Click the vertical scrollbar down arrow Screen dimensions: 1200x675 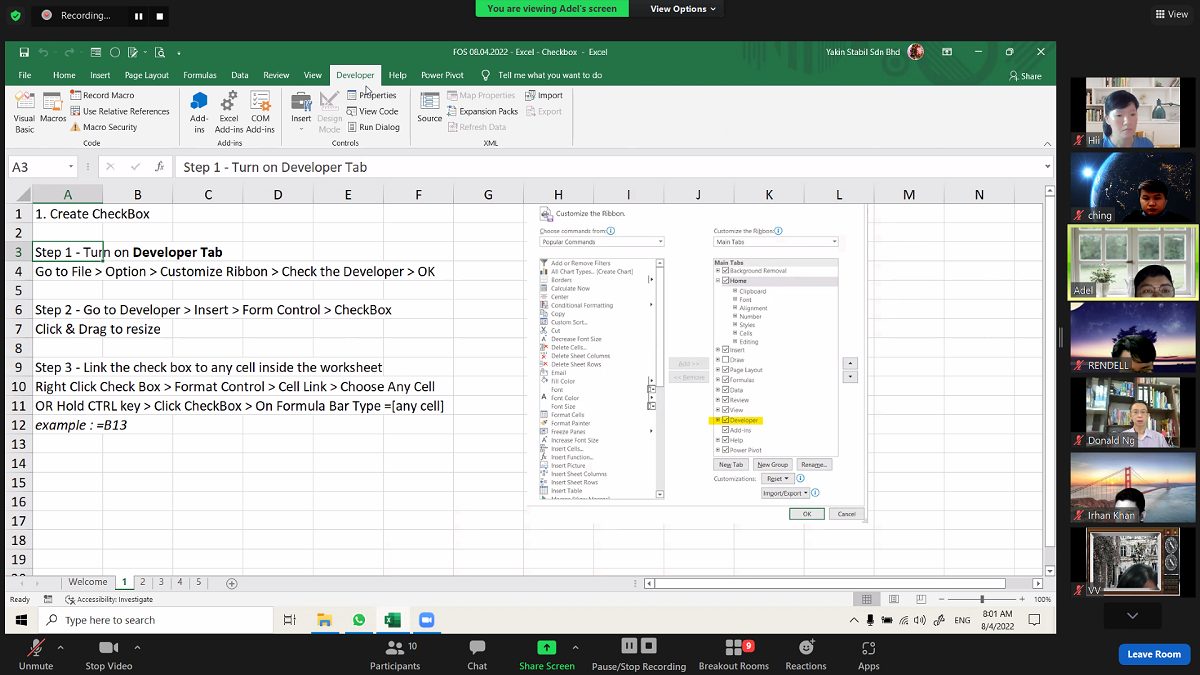[x=1049, y=572]
